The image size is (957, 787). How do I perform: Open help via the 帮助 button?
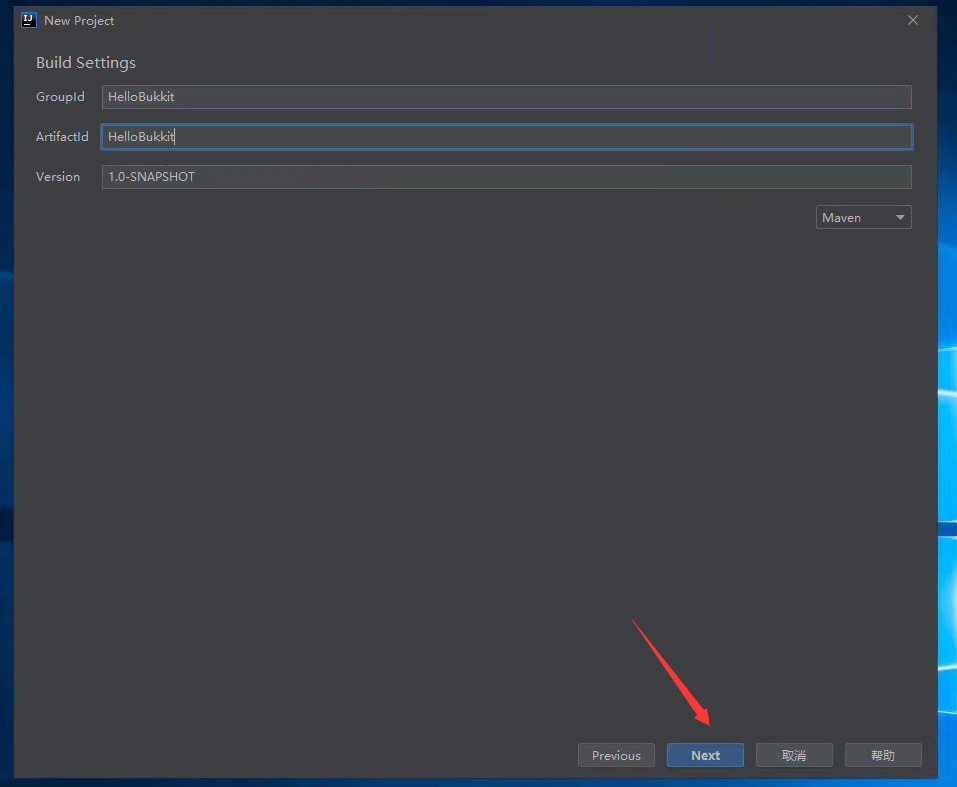click(x=882, y=755)
